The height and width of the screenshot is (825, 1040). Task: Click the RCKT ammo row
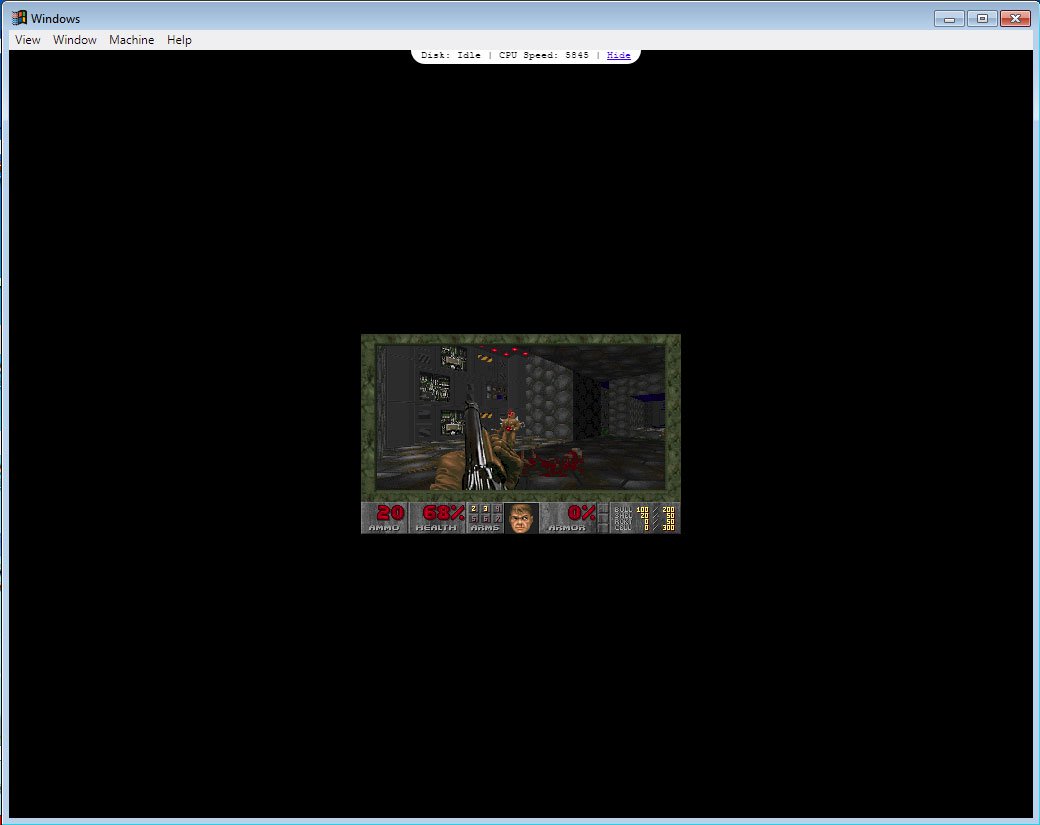point(644,521)
